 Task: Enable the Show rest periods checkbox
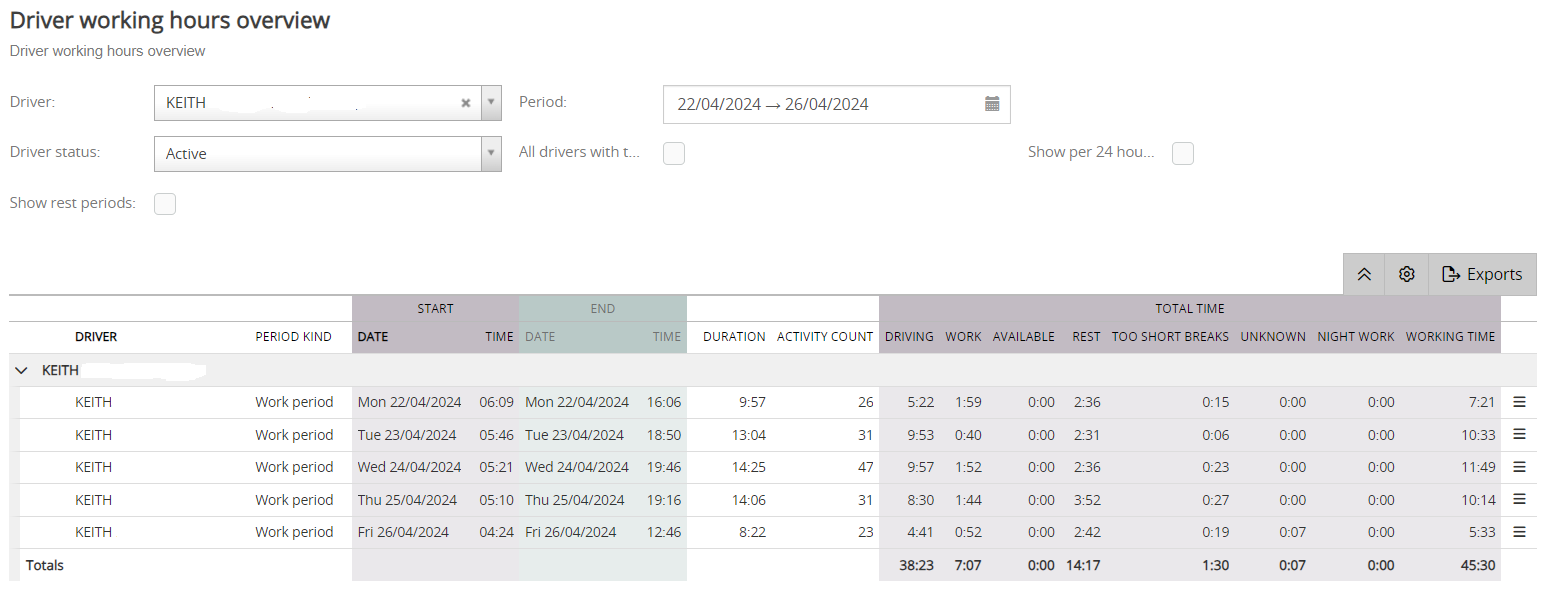(165, 204)
